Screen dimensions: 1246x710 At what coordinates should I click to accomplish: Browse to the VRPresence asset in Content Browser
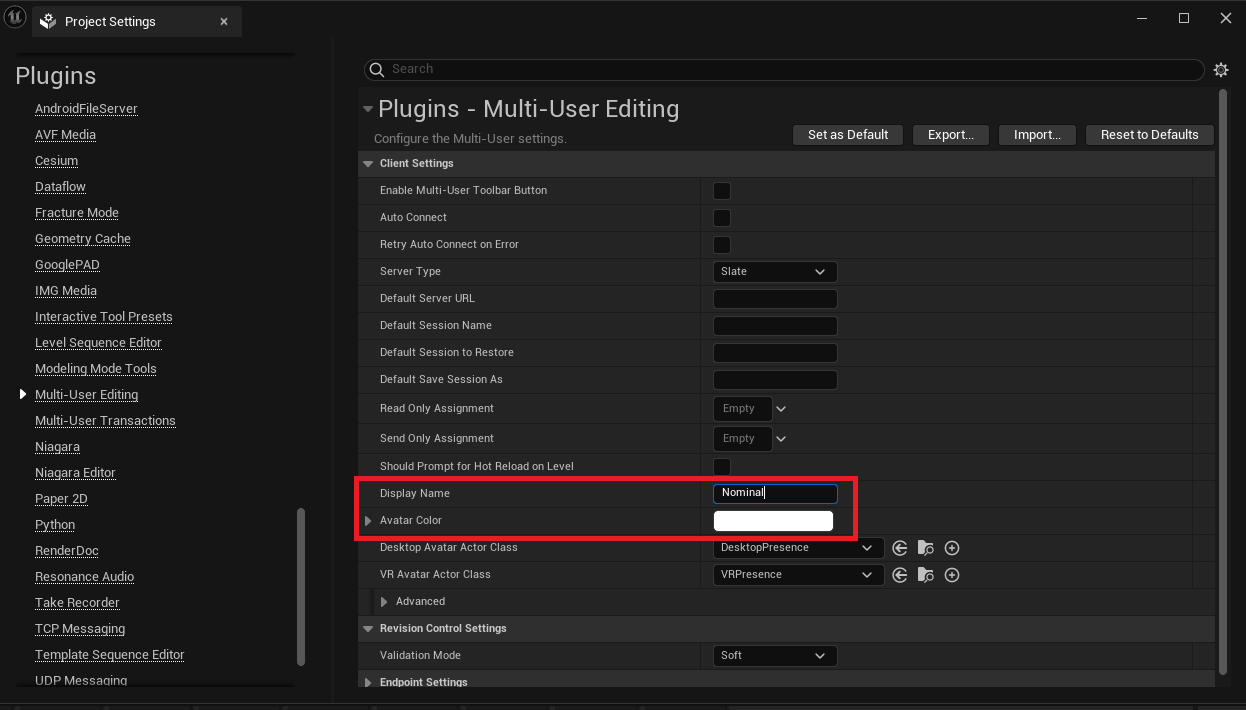[925, 574]
